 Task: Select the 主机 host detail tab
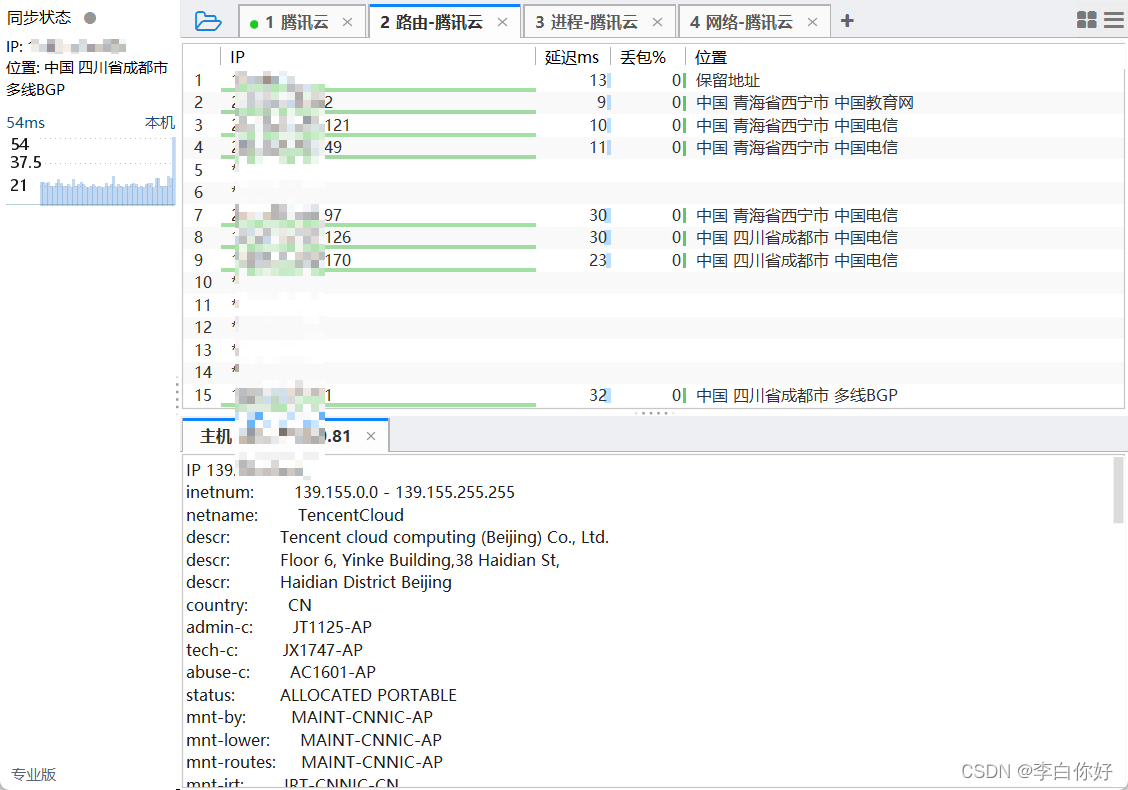pos(286,436)
